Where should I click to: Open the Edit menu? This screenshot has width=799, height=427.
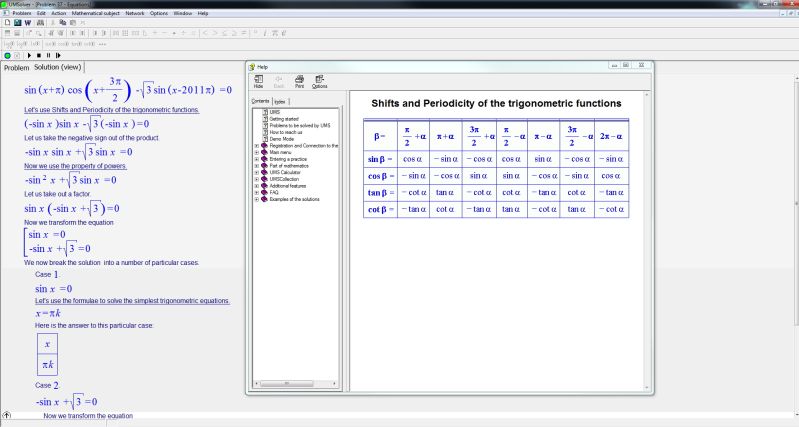pyautogui.click(x=41, y=13)
